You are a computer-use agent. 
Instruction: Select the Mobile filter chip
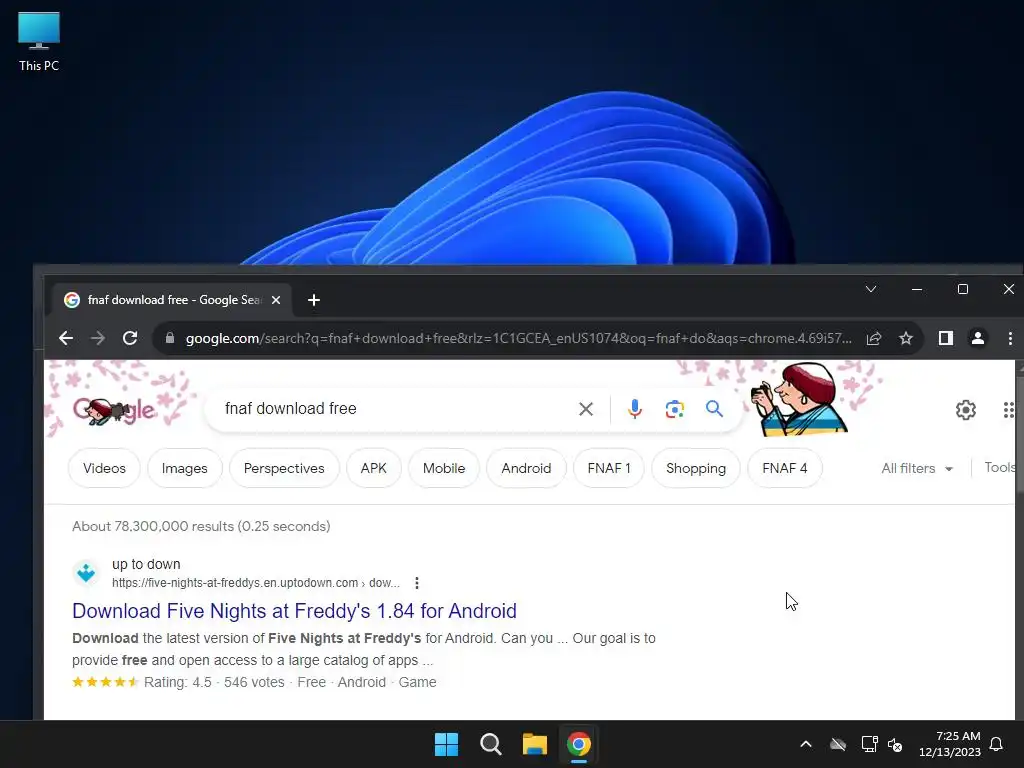point(444,468)
